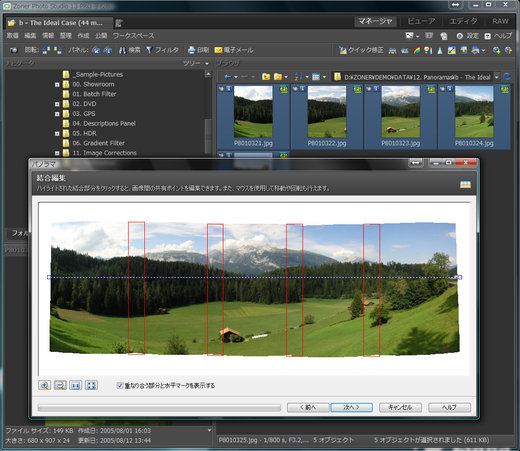Click the 1:1 actual size icon

click(x=76, y=385)
